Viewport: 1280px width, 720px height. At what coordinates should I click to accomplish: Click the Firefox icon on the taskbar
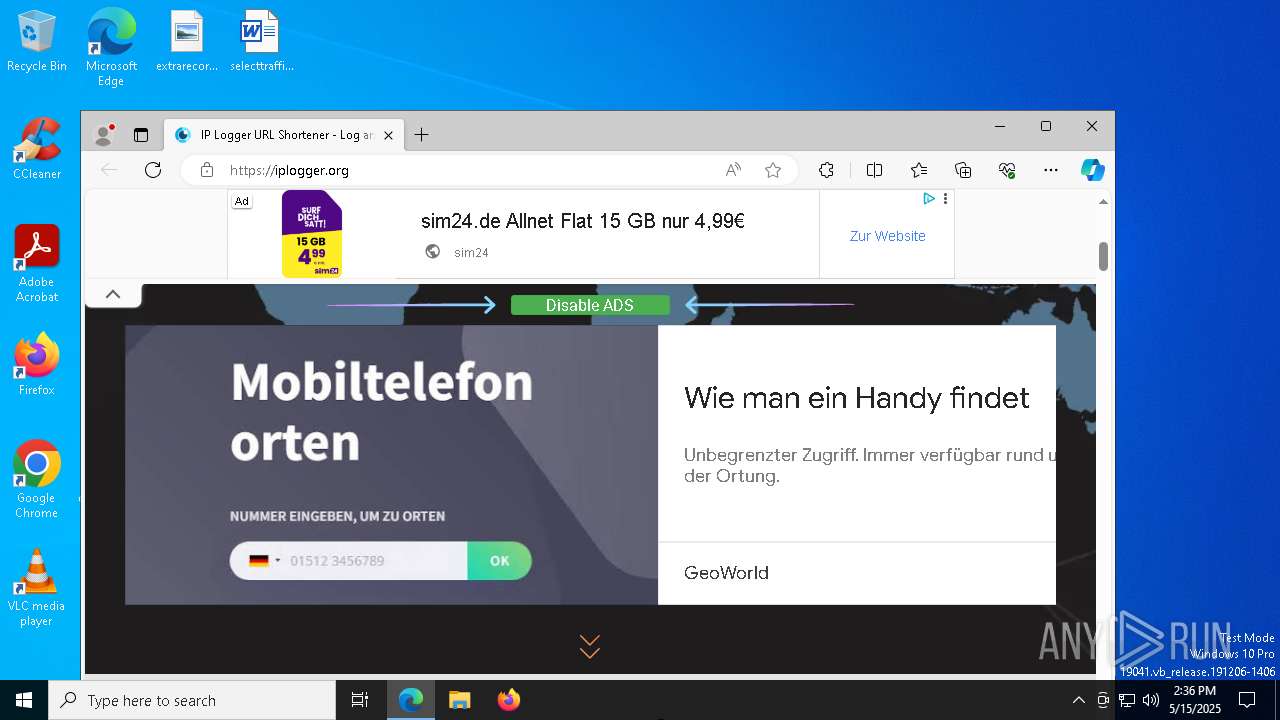click(x=508, y=700)
